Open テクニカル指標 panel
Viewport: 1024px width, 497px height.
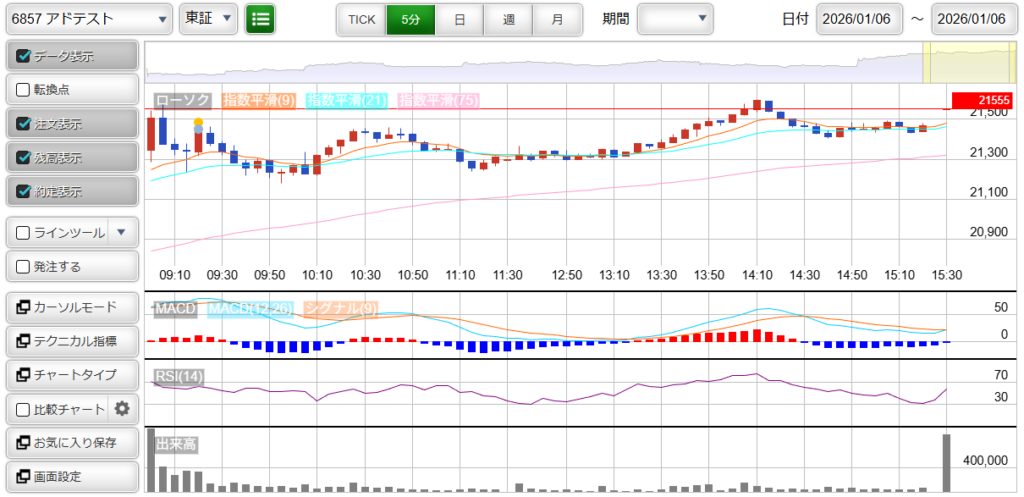pyautogui.click(x=71, y=341)
